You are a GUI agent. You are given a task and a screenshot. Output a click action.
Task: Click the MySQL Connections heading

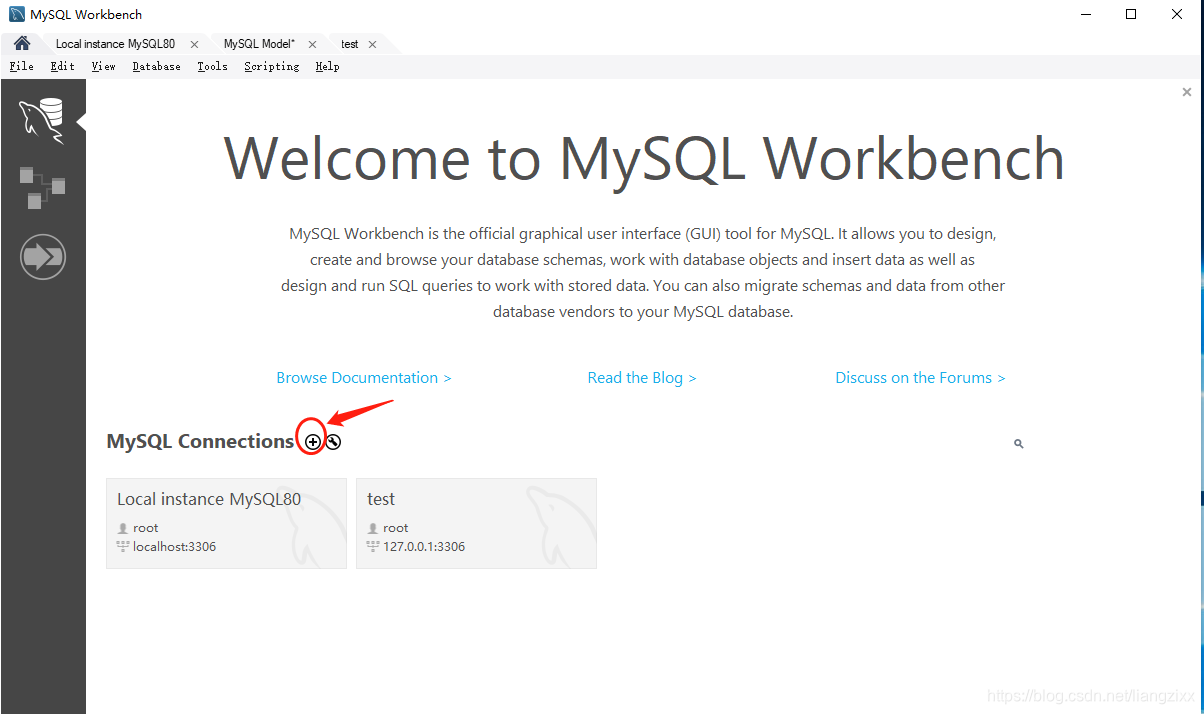click(200, 442)
